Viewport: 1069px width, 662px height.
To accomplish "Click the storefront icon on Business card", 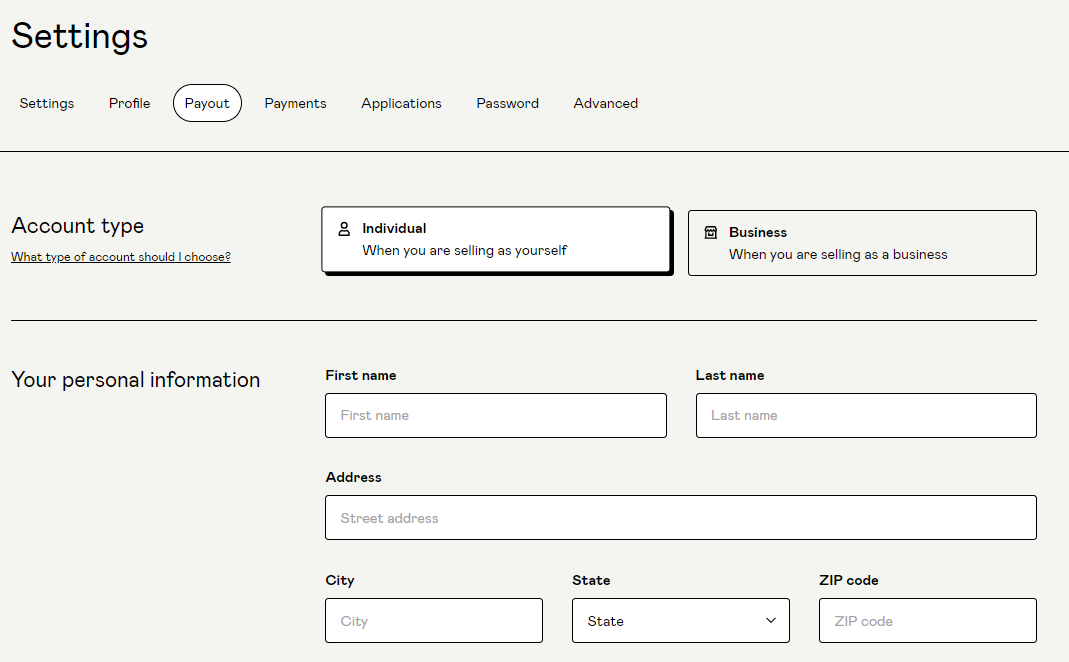I will [x=710, y=232].
